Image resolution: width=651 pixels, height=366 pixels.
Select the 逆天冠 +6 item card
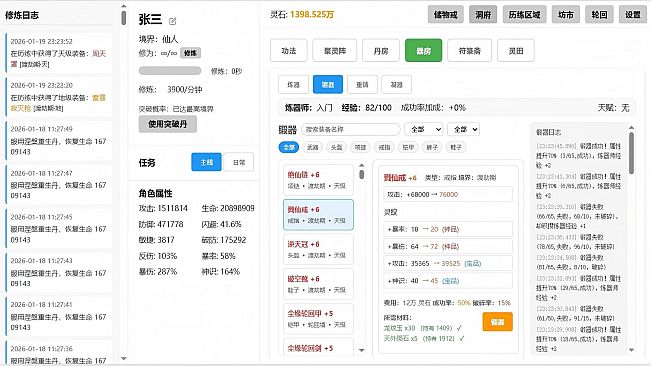(x=318, y=249)
